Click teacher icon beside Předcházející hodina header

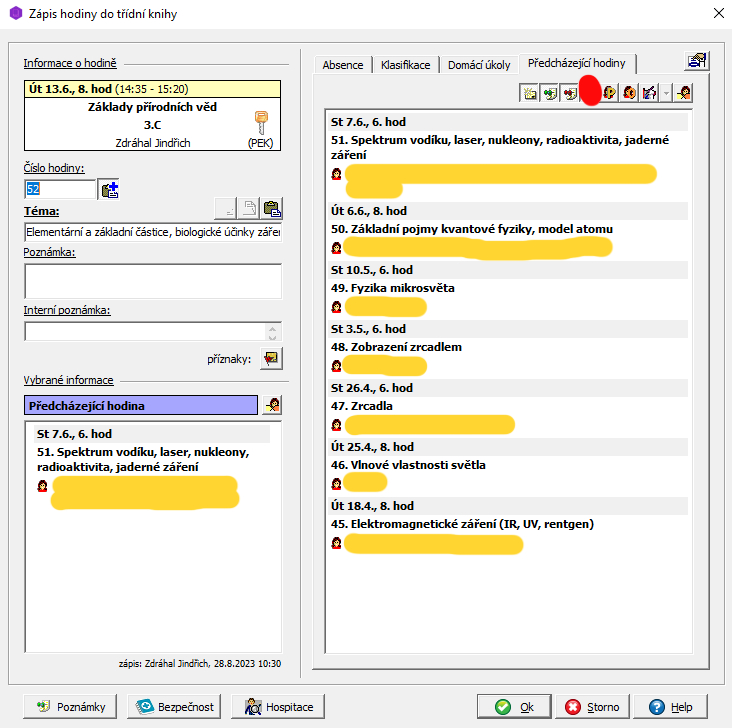272,405
